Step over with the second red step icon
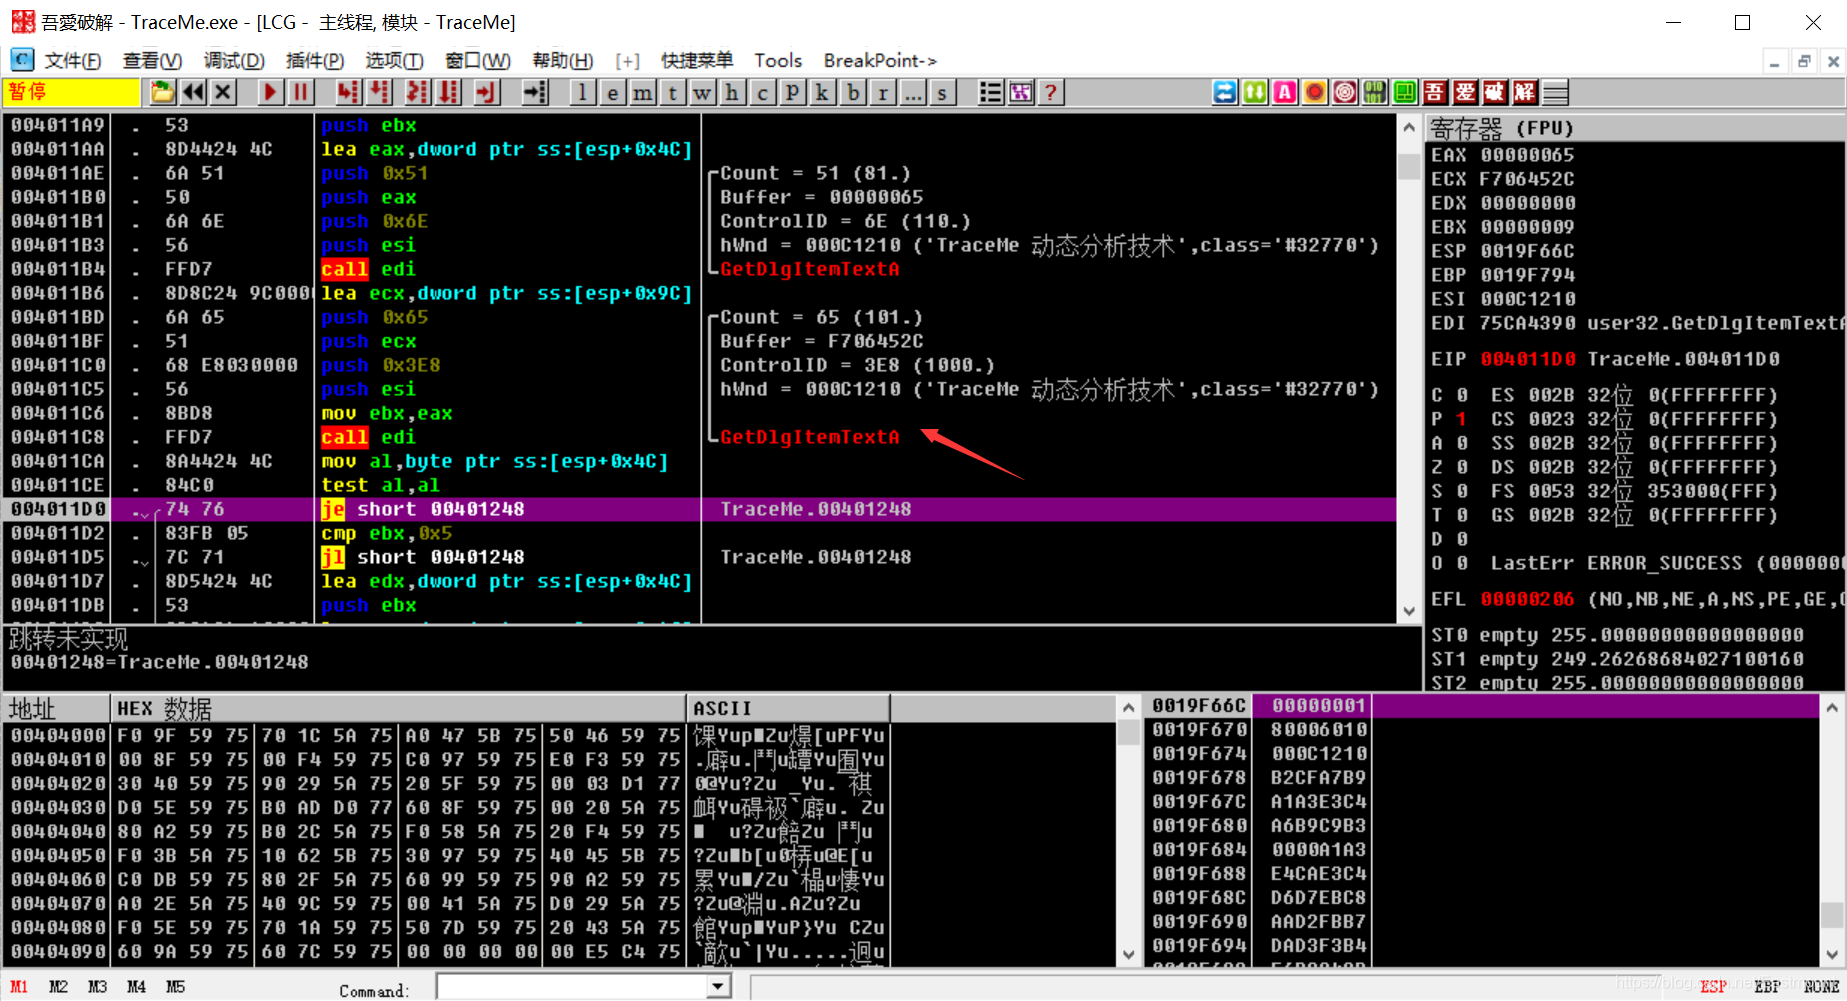The height and width of the screenshot is (1001, 1847). pos(379,93)
